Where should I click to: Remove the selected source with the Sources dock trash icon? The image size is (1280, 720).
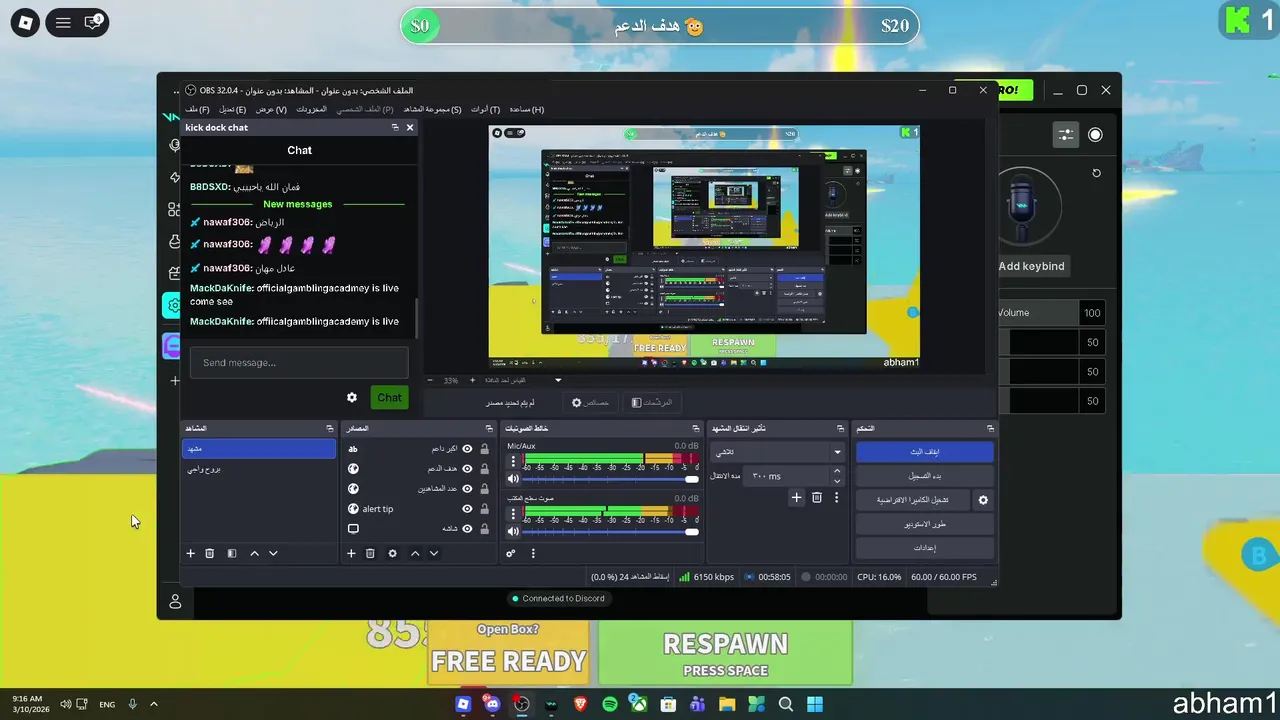(370, 553)
